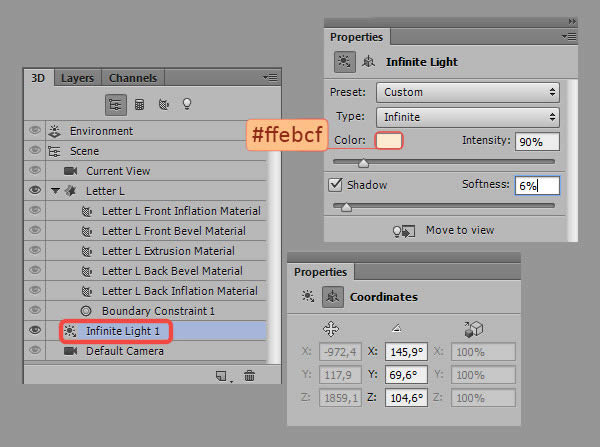
Task: Click the light icon in Coordinates panel
Action: 308,297
